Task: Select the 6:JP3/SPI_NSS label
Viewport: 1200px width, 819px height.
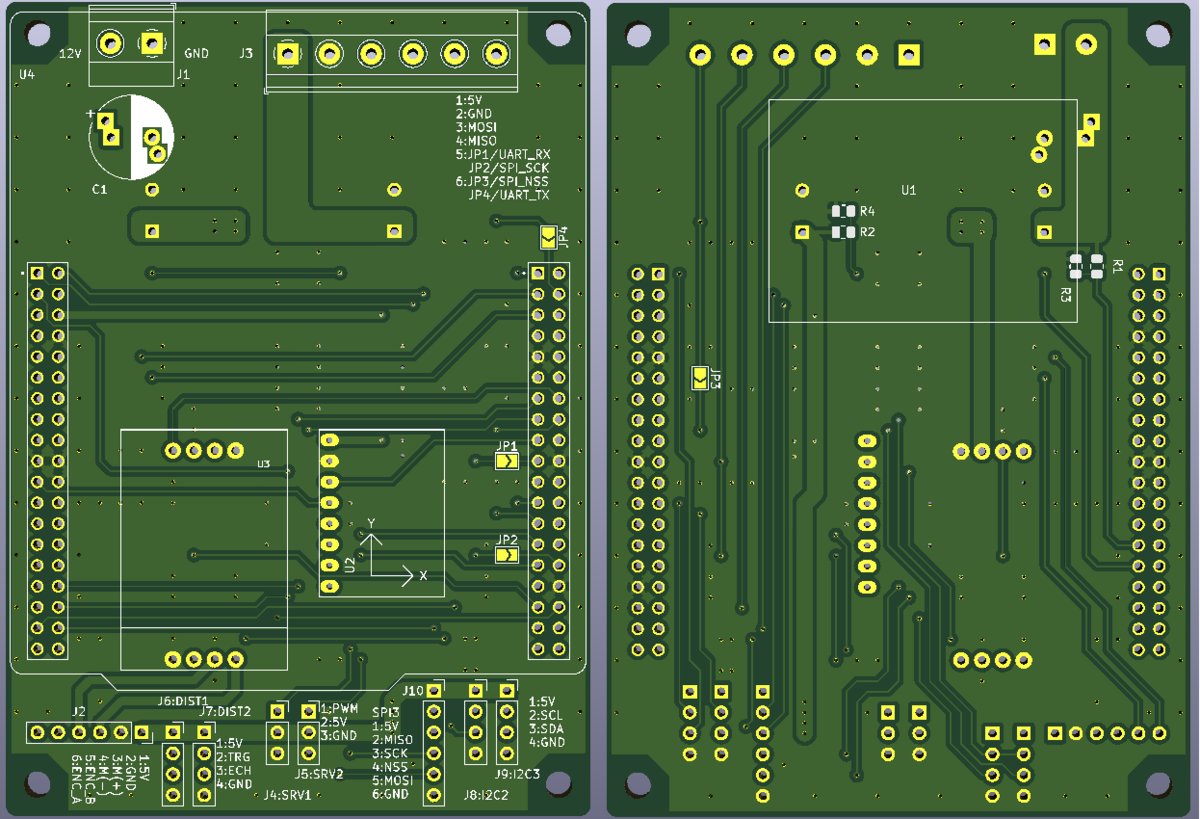Action: pyautogui.click(x=502, y=182)
